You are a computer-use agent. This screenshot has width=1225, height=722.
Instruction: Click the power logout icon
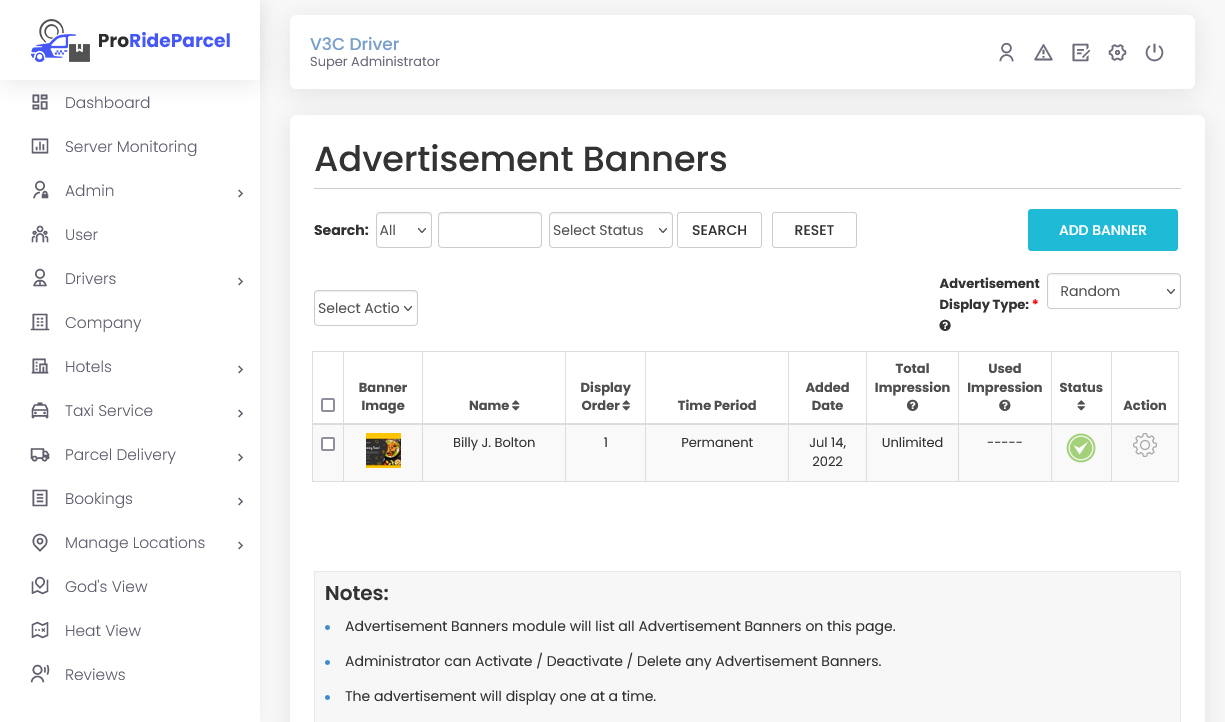1155,52
